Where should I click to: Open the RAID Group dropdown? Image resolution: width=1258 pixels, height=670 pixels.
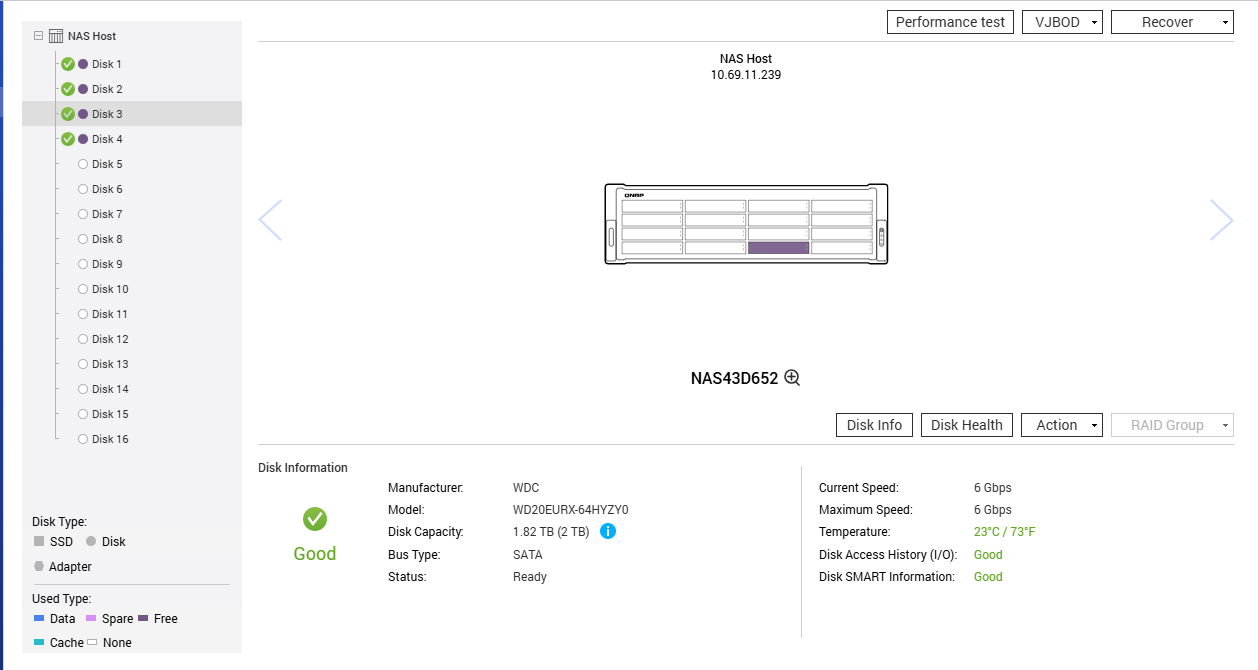(x=1172, y=425)
